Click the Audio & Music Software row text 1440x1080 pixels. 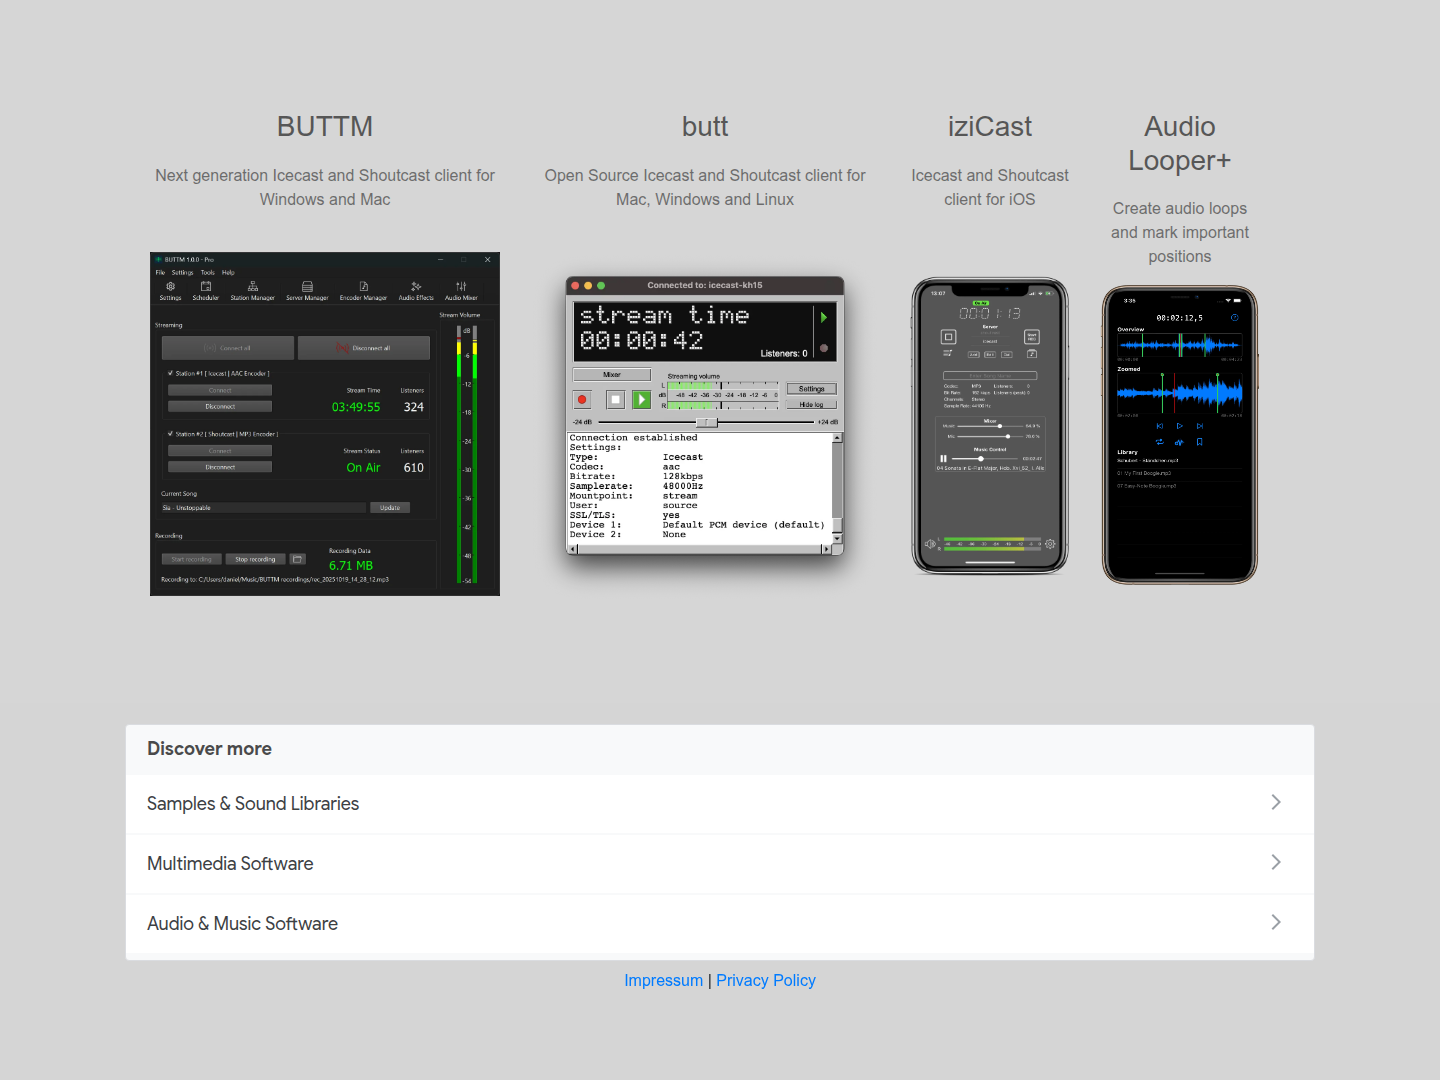[x=242, y=924]
